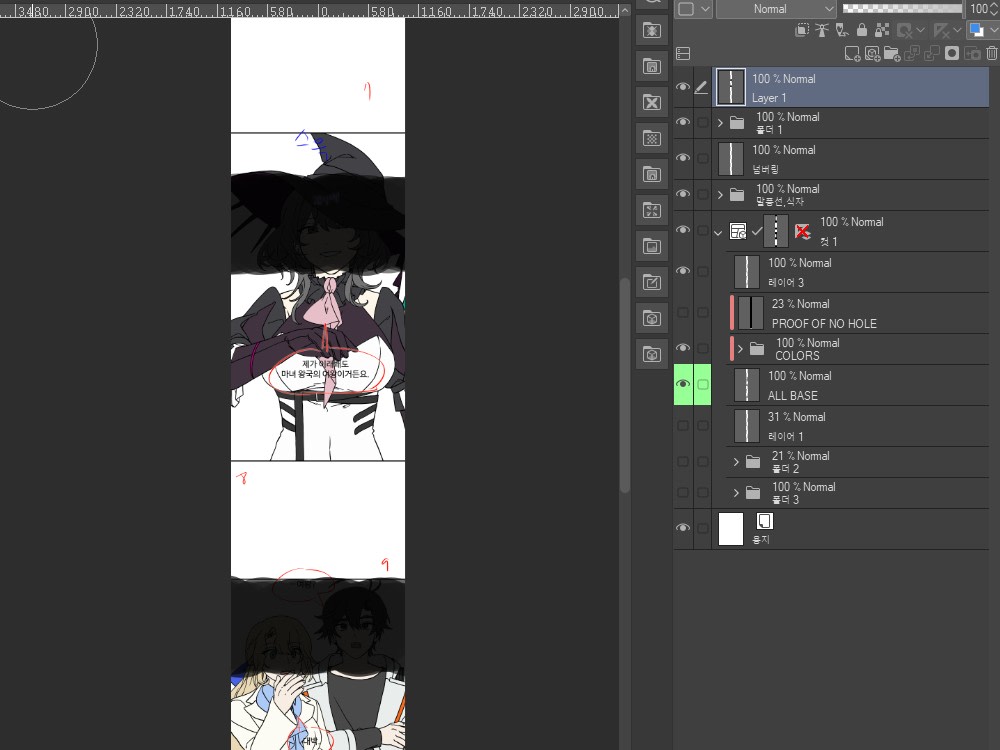
Task: Click the Lock Transparent Pixels icon
Action: 882,29
